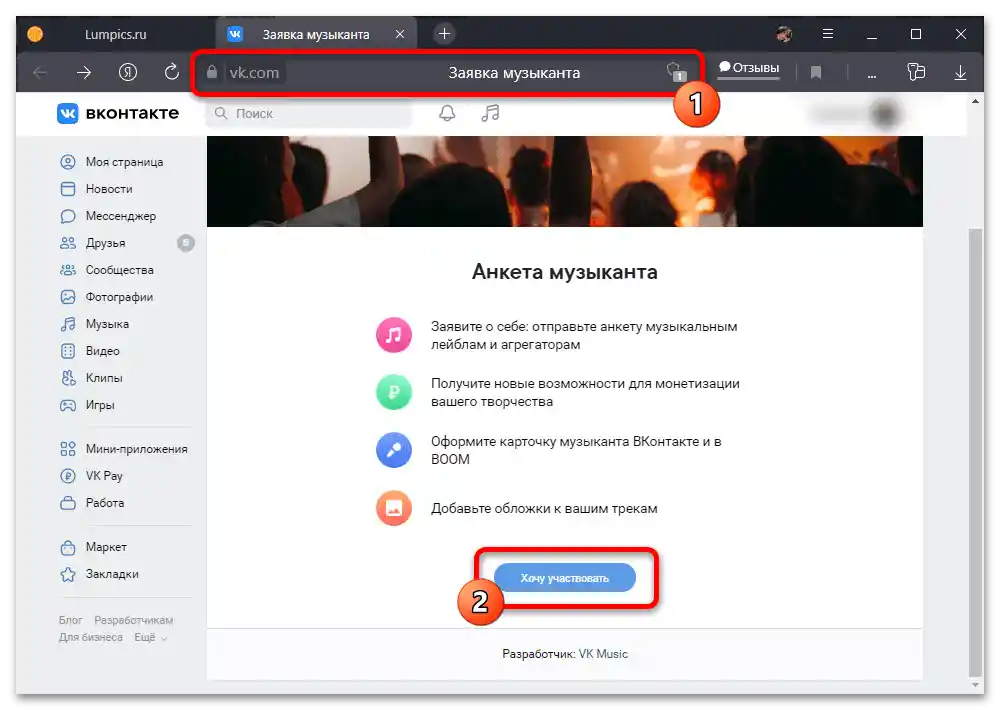Screen dimensions: 1000x710
Task: Click the Добавьте обложки к вашим трекам text
Action: [x=544, y=508]
